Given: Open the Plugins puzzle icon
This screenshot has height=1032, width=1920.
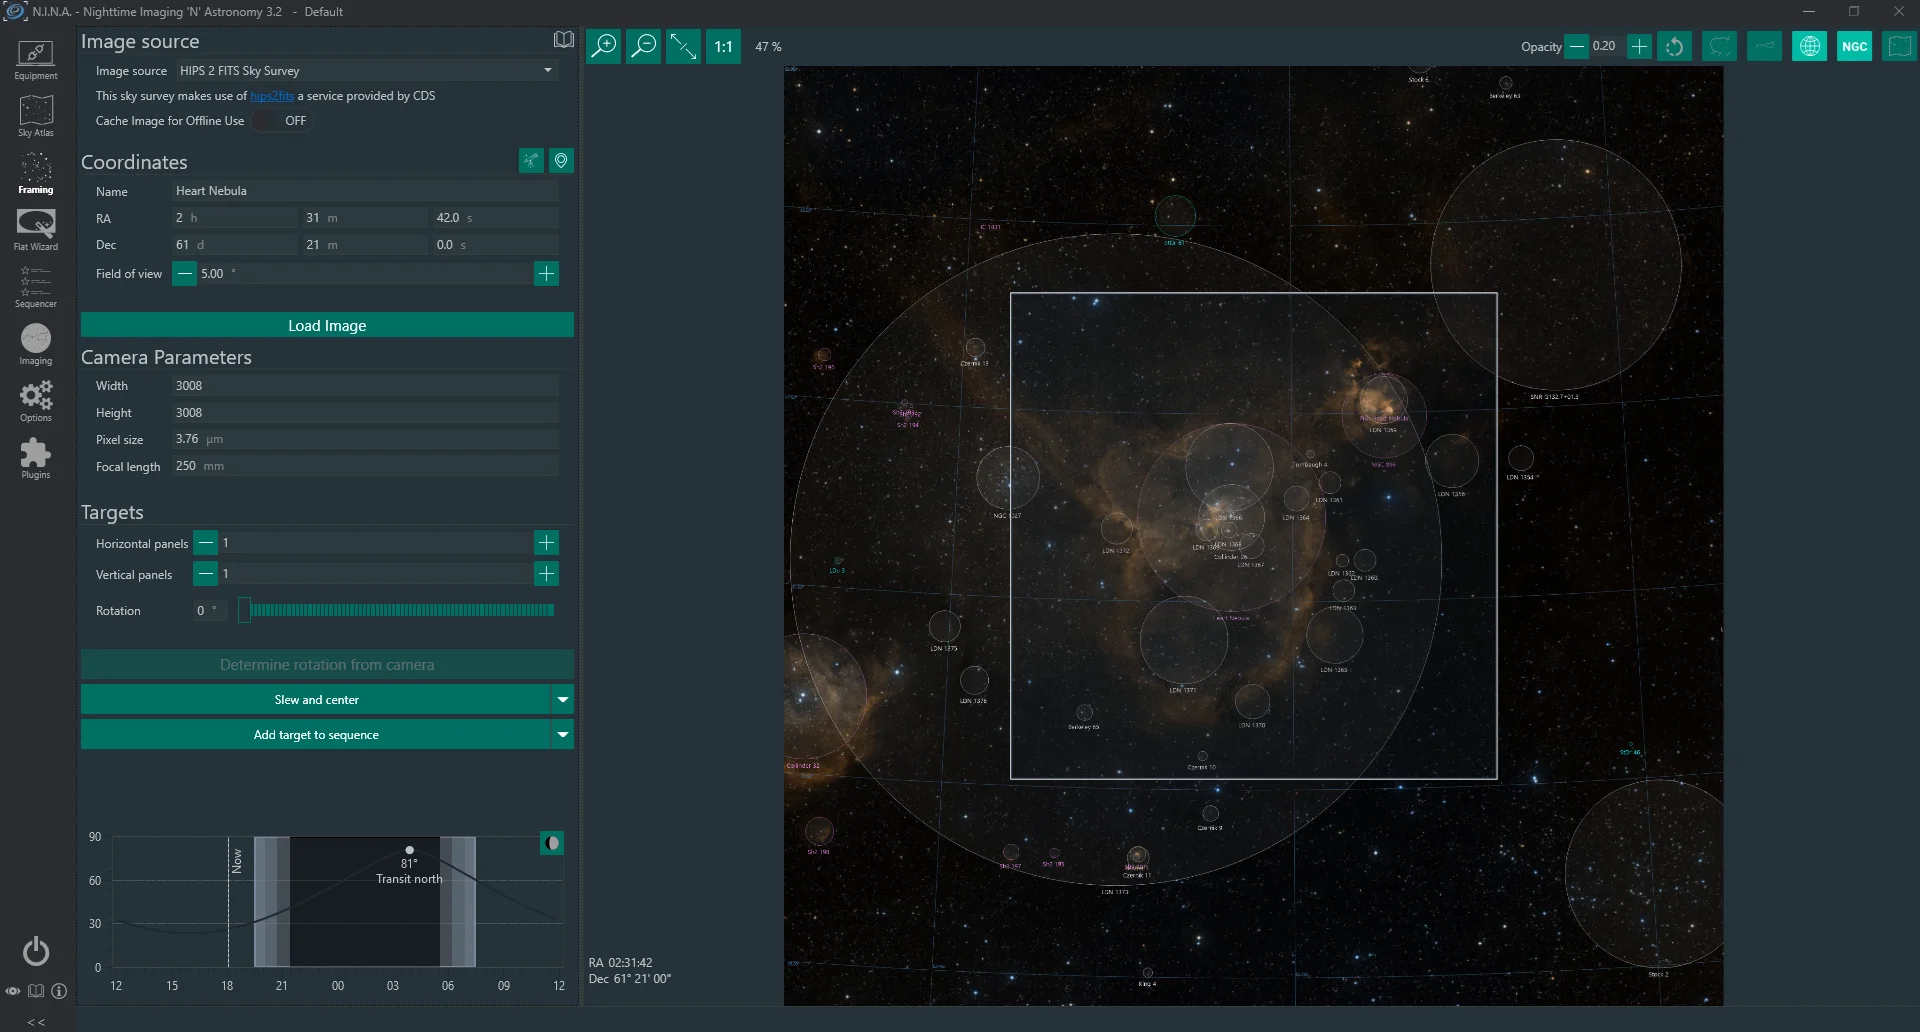Looking at the screenshot, I should pos(36,458).
